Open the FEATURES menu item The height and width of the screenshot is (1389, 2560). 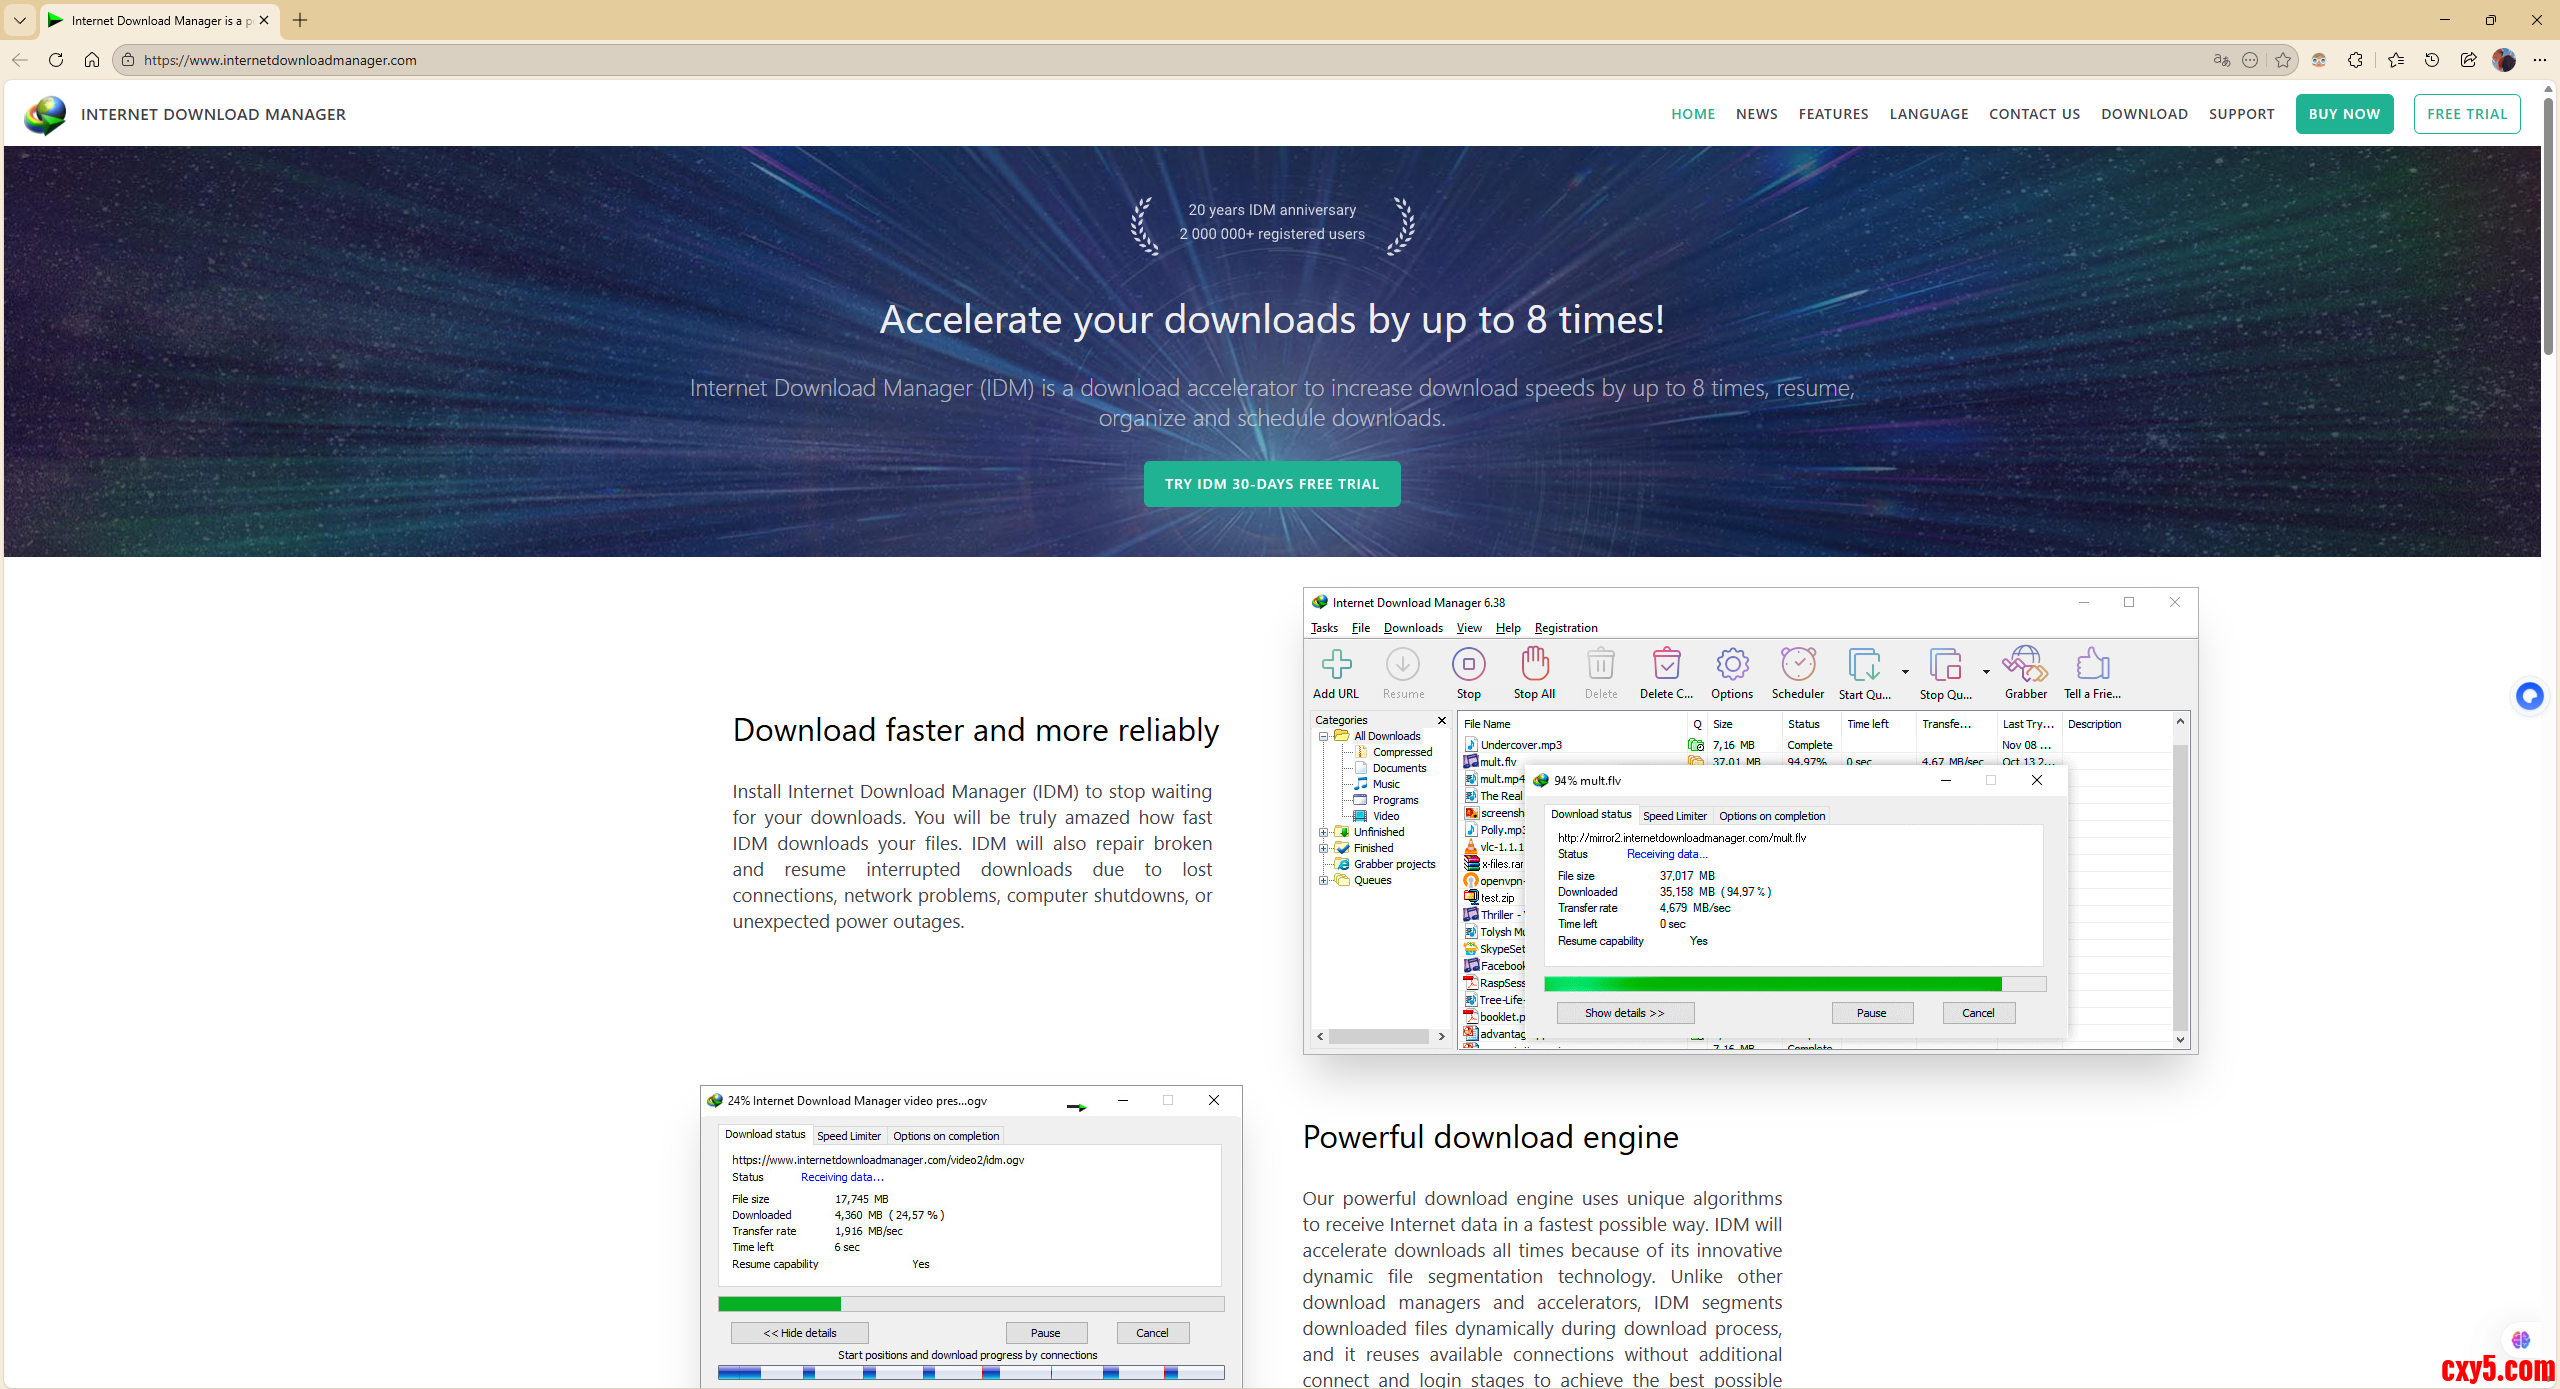(x=1833, y=114)
